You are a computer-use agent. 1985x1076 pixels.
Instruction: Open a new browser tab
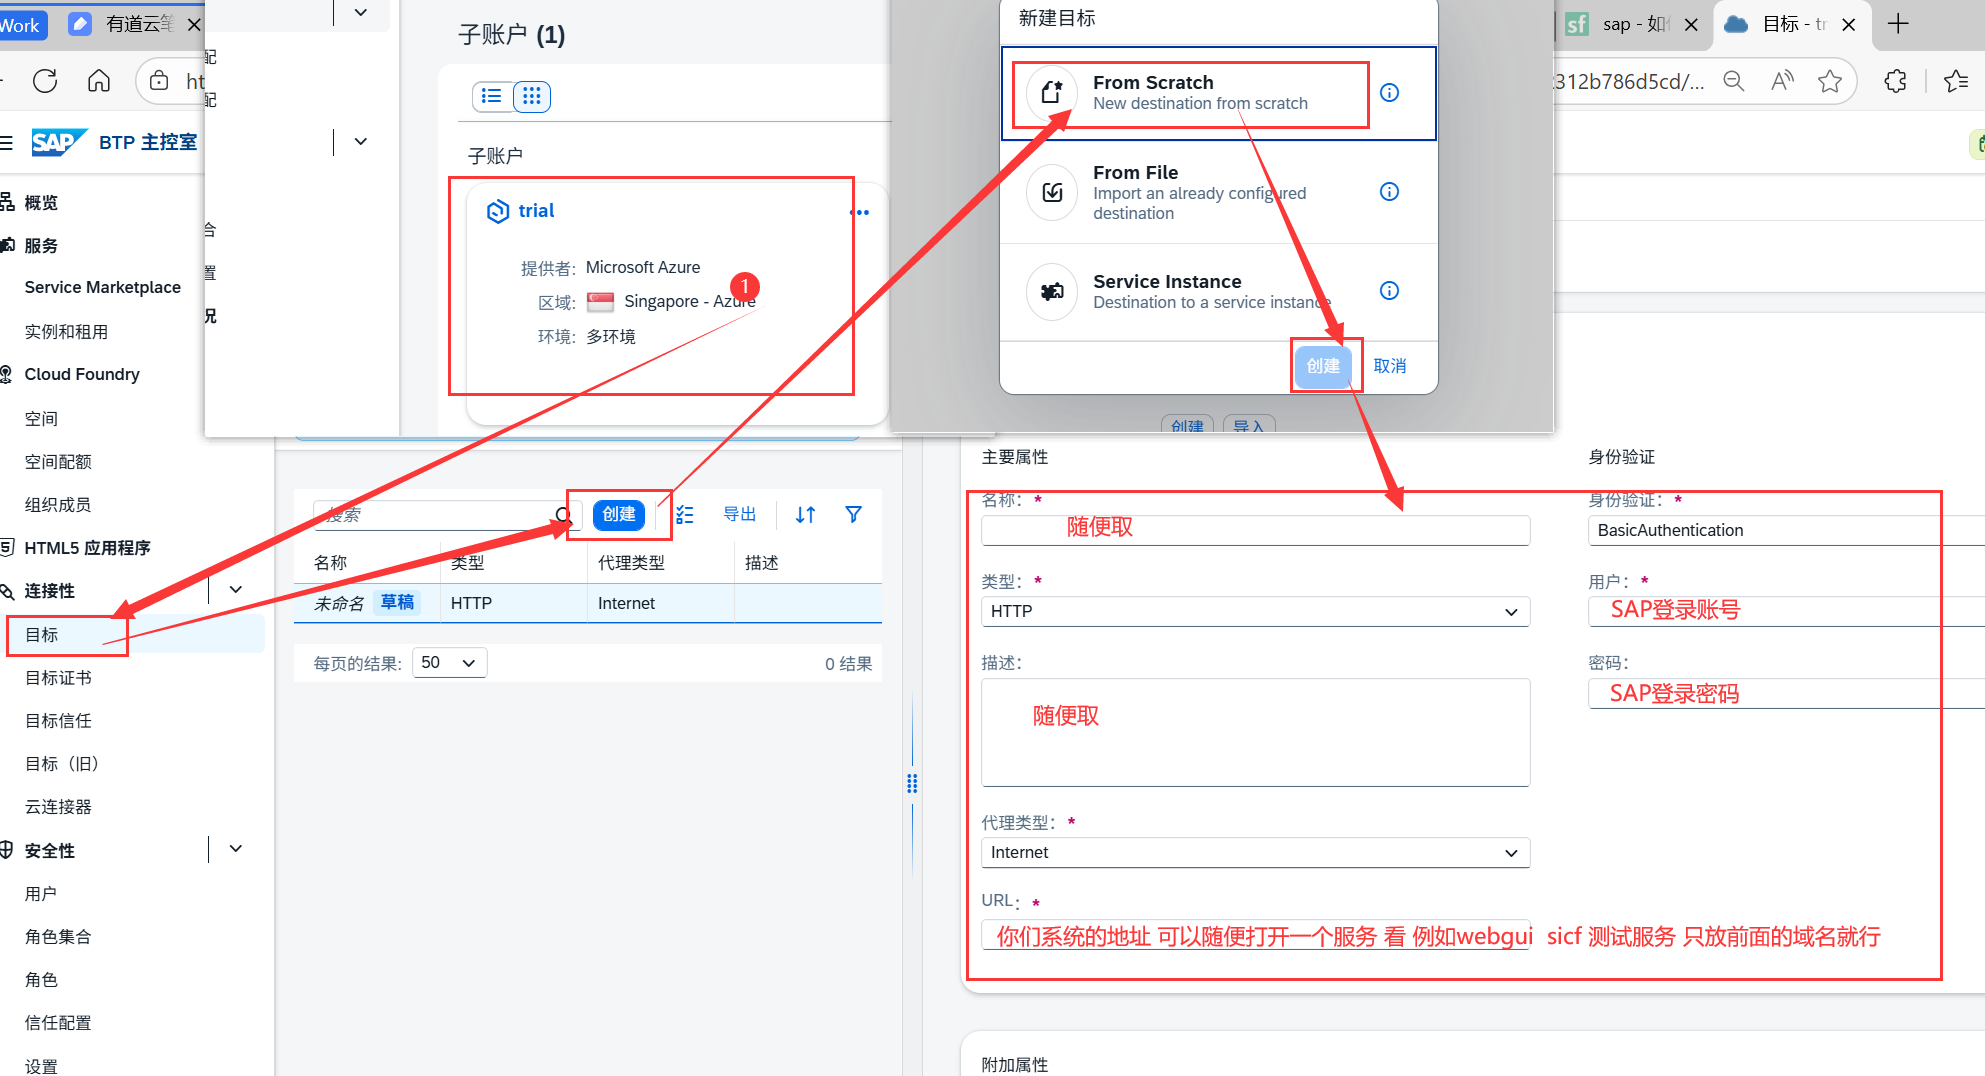(1898, 24)
